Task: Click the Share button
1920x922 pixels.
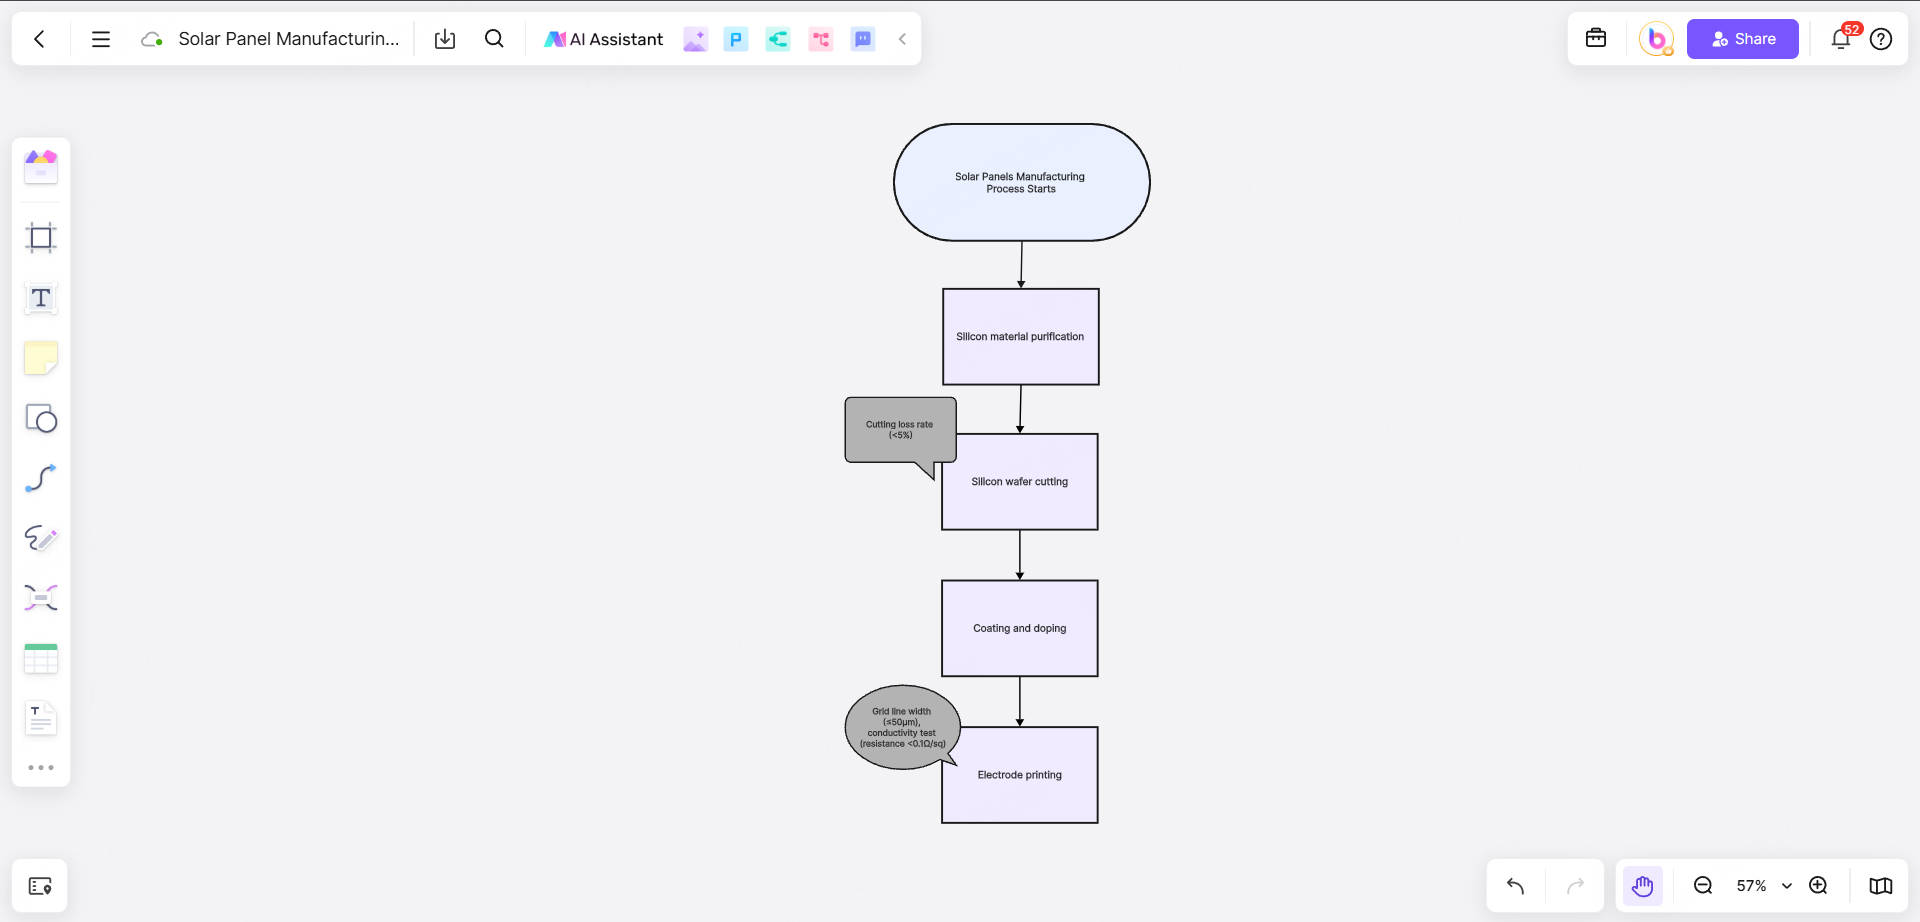Action: 1742,39
